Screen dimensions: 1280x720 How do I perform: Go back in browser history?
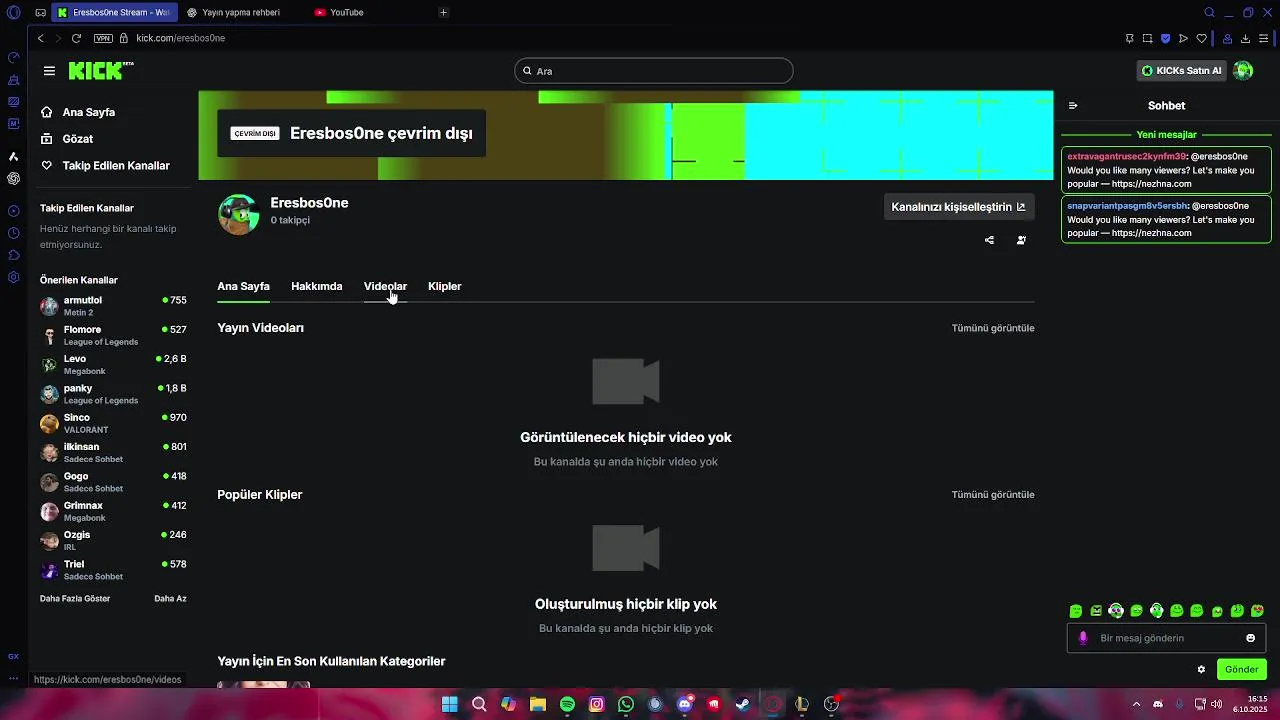point(40,38)
